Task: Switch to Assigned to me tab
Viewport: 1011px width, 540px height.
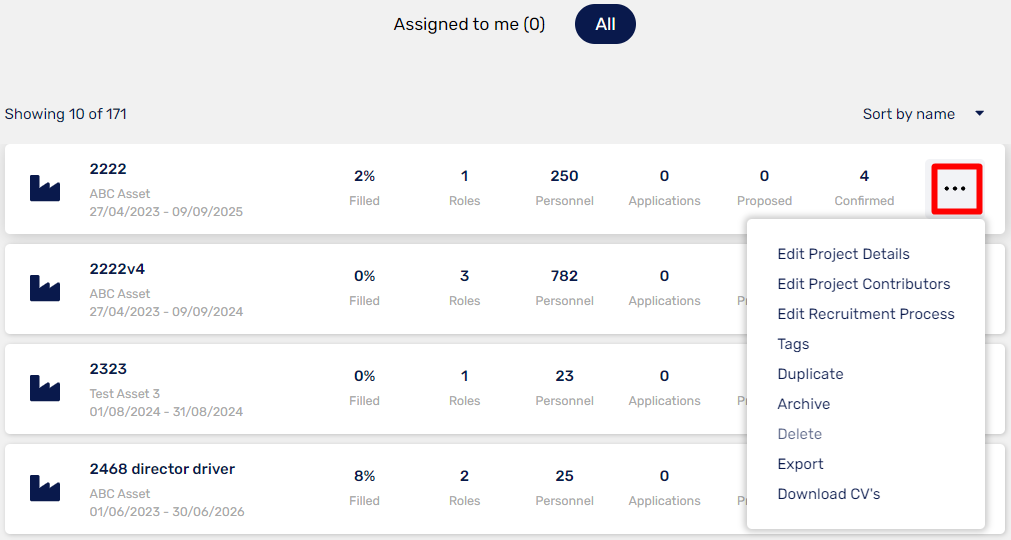Action: pos(469,24)
